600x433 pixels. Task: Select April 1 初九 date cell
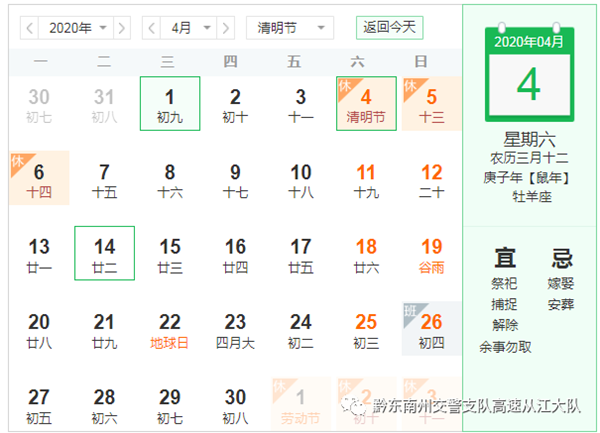(170, 104)
